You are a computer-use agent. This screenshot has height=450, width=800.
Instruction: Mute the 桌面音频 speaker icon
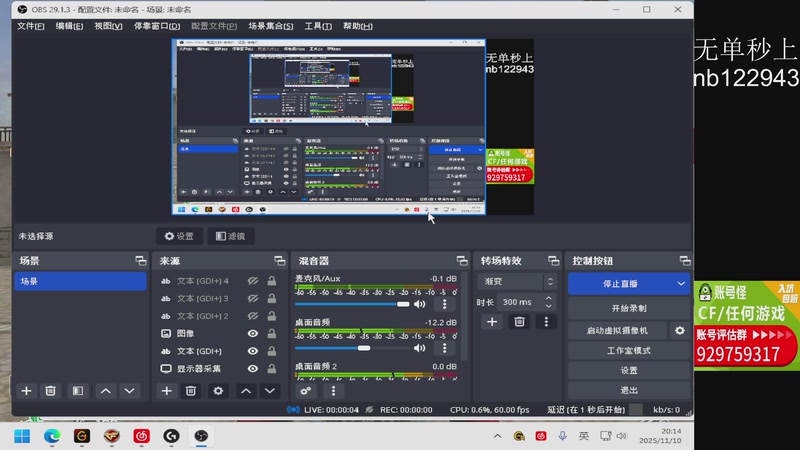419,348
